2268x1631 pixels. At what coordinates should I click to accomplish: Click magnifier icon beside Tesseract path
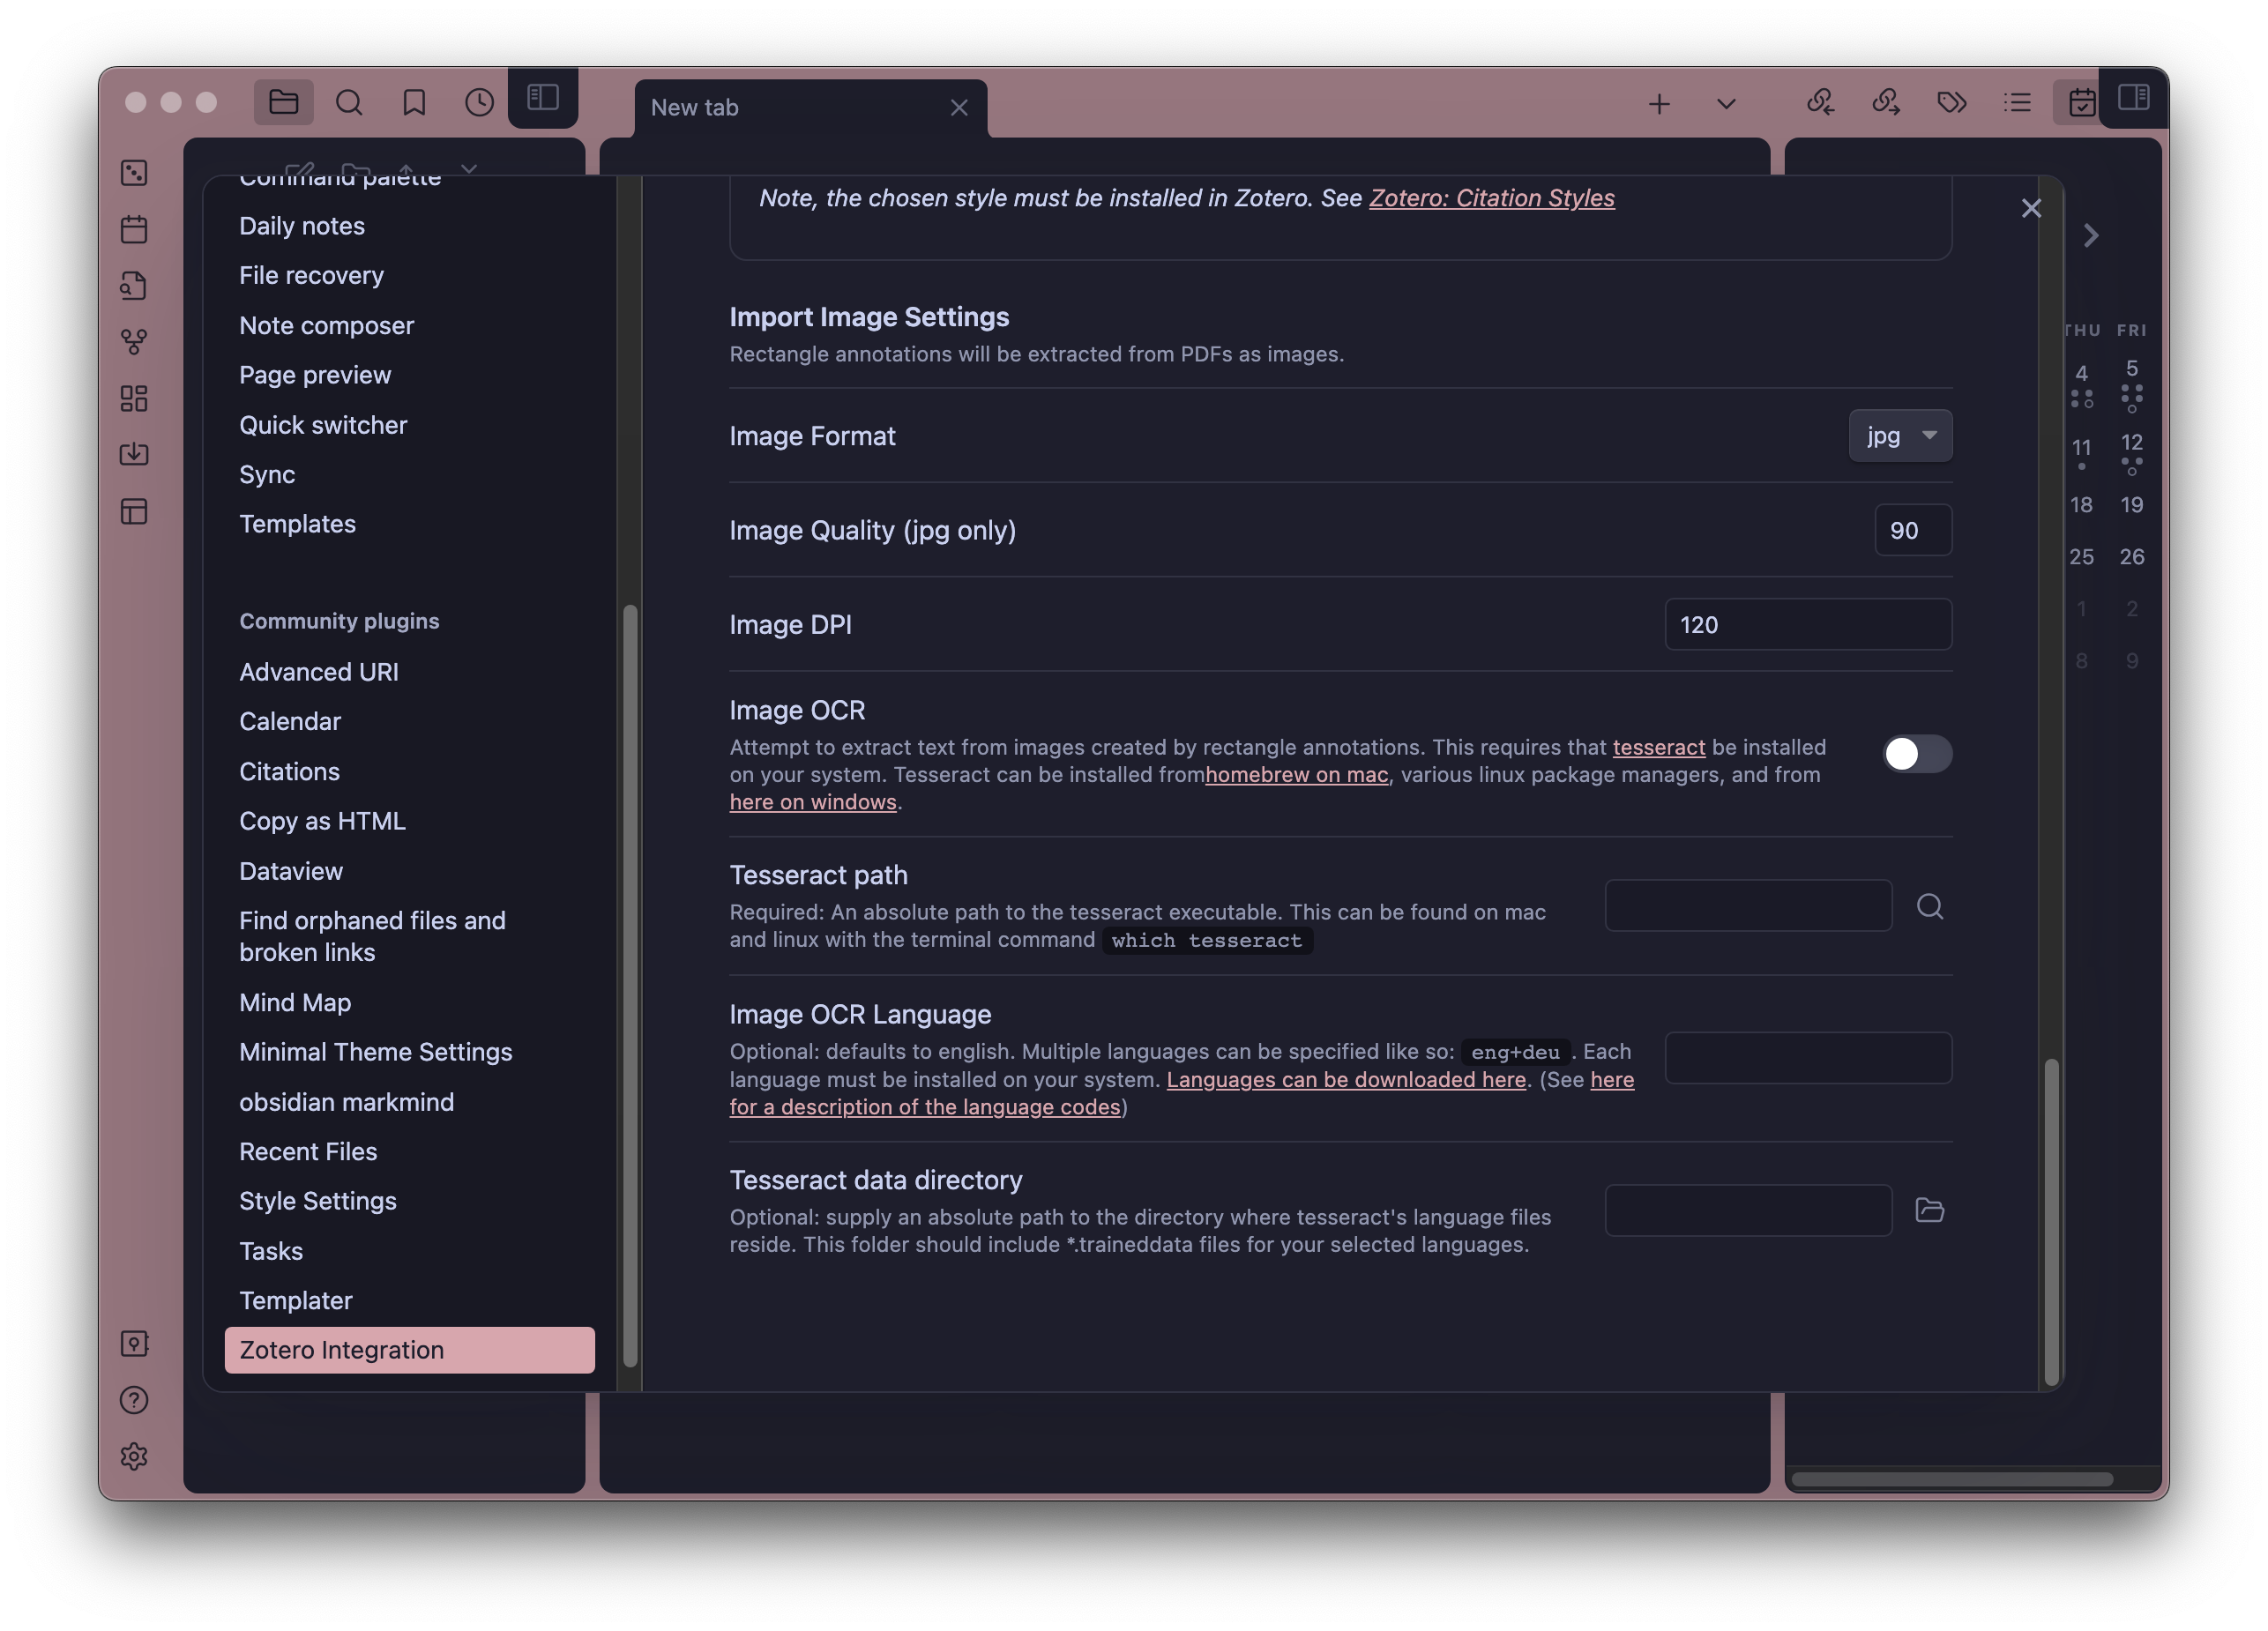pyautogui.click(x=1929, y=906)
